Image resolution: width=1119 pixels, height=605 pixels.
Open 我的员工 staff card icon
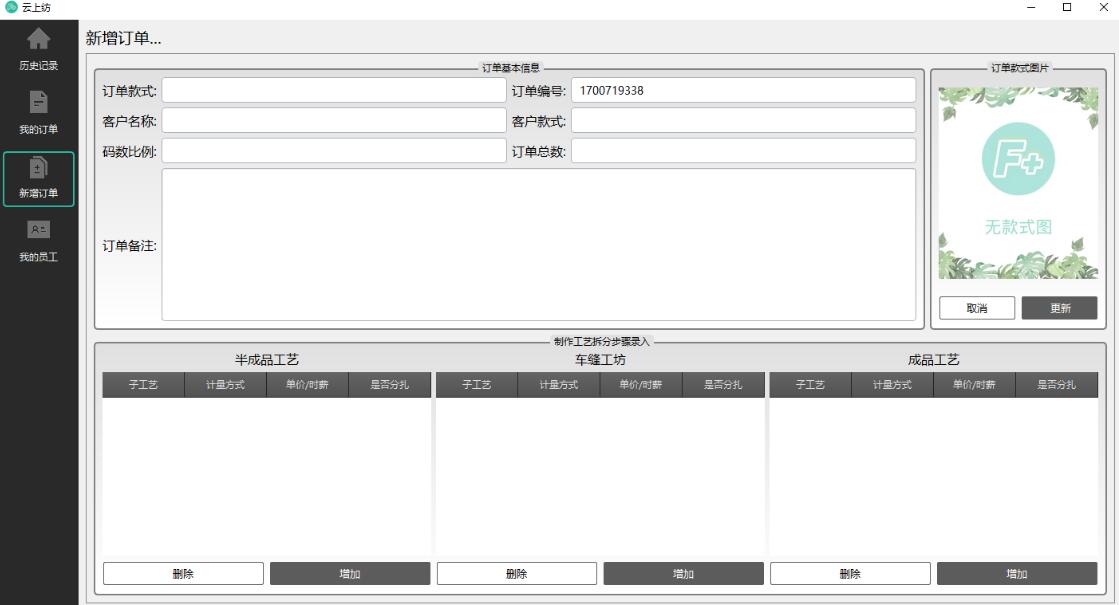click(x=39, y=230)
